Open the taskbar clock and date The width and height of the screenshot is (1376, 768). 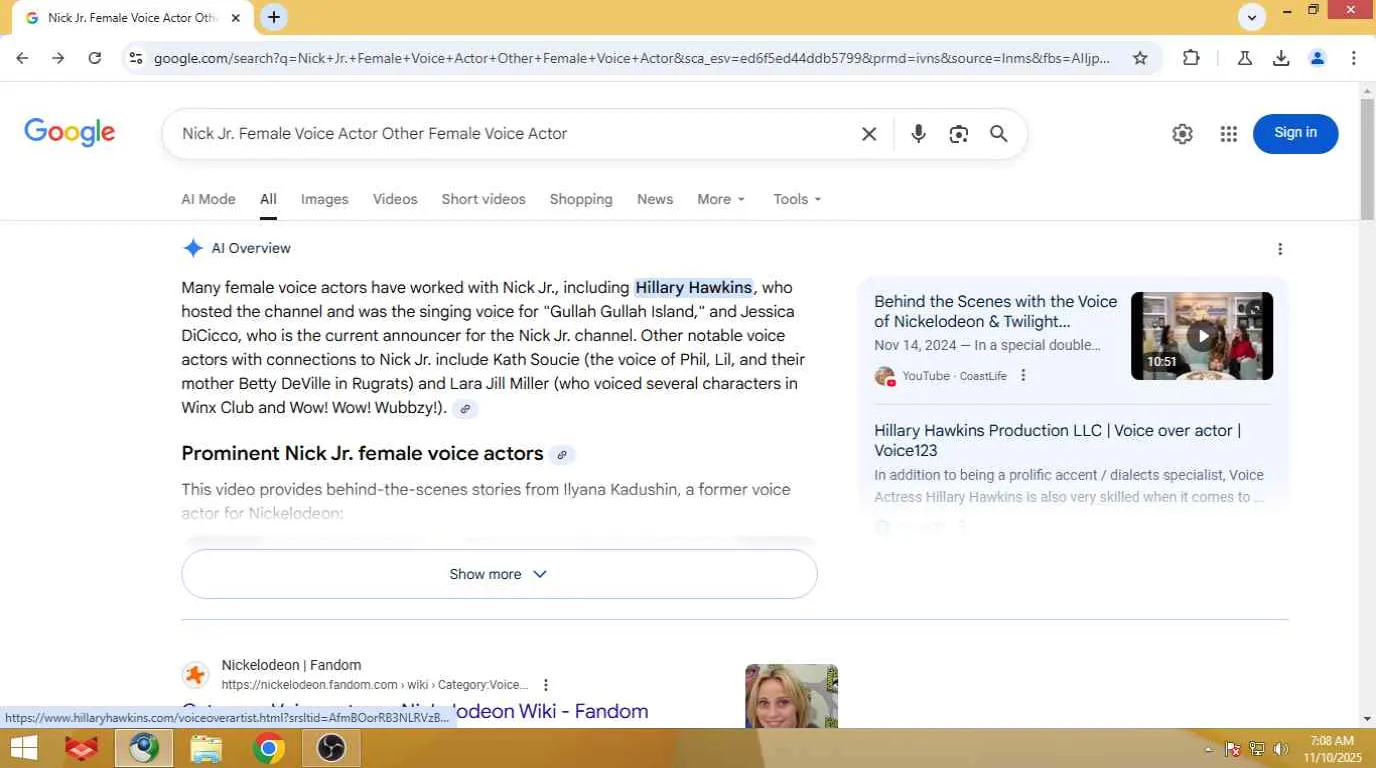click(1332, 749)
